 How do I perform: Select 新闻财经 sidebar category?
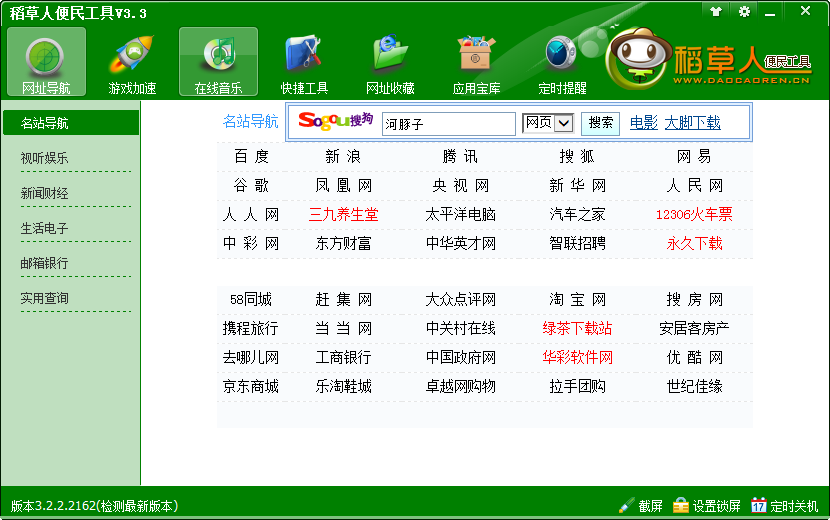click(x=44, y=193)
